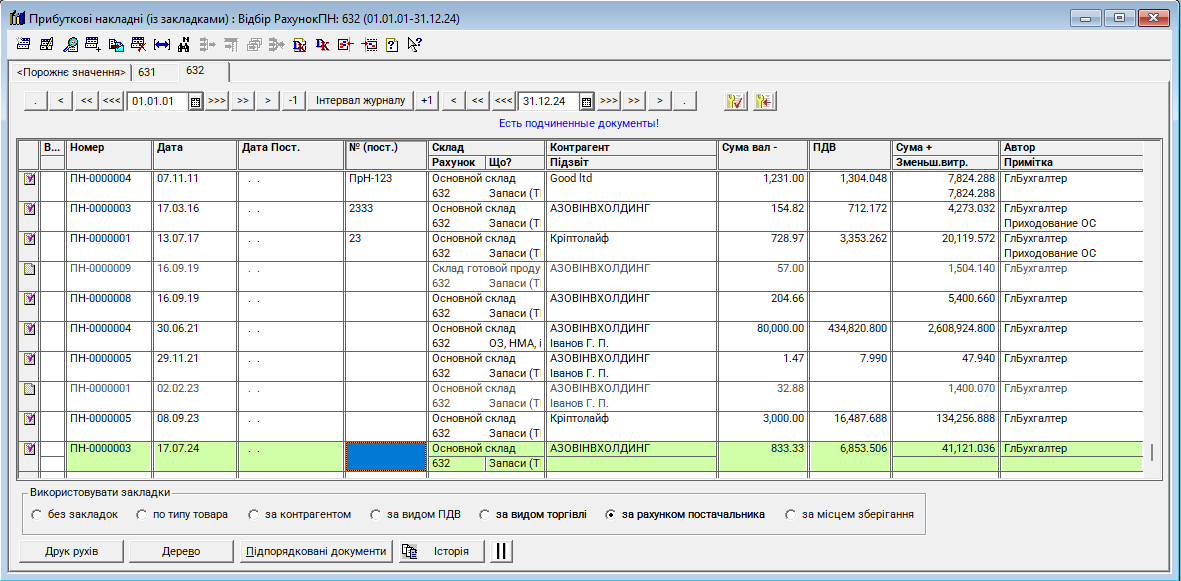Click the context help cursor icon

(x=414, y=44)
